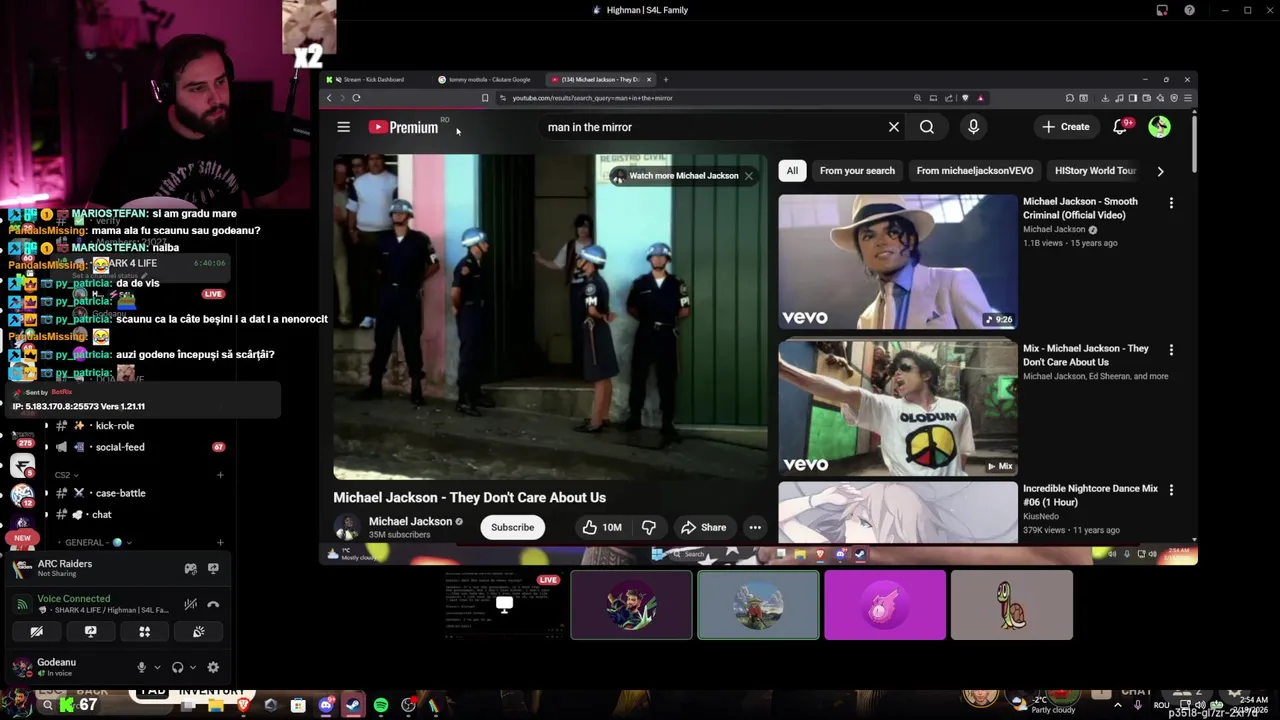The width and height of the screenshot is (1280, 720).
Task: Share your screen from the voice panel
Action: (90, 632)
